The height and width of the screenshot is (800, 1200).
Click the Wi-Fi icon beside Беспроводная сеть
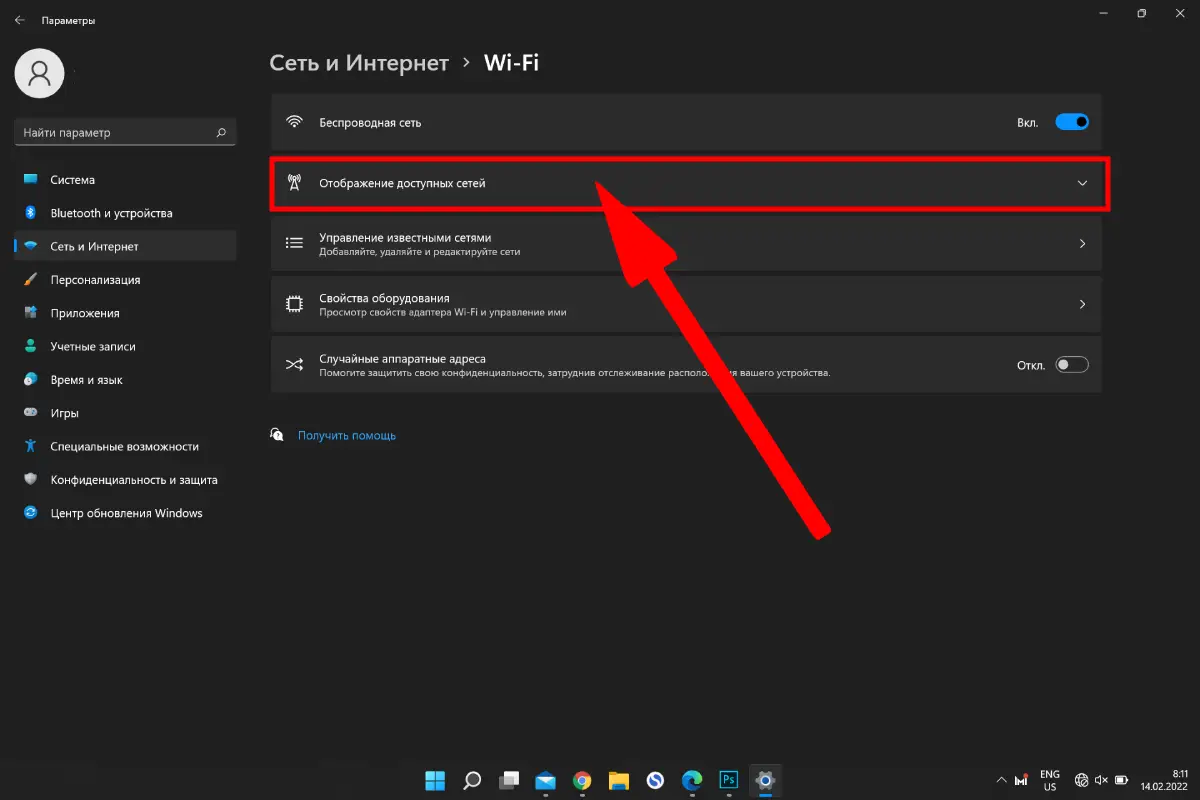pos(294,122)
